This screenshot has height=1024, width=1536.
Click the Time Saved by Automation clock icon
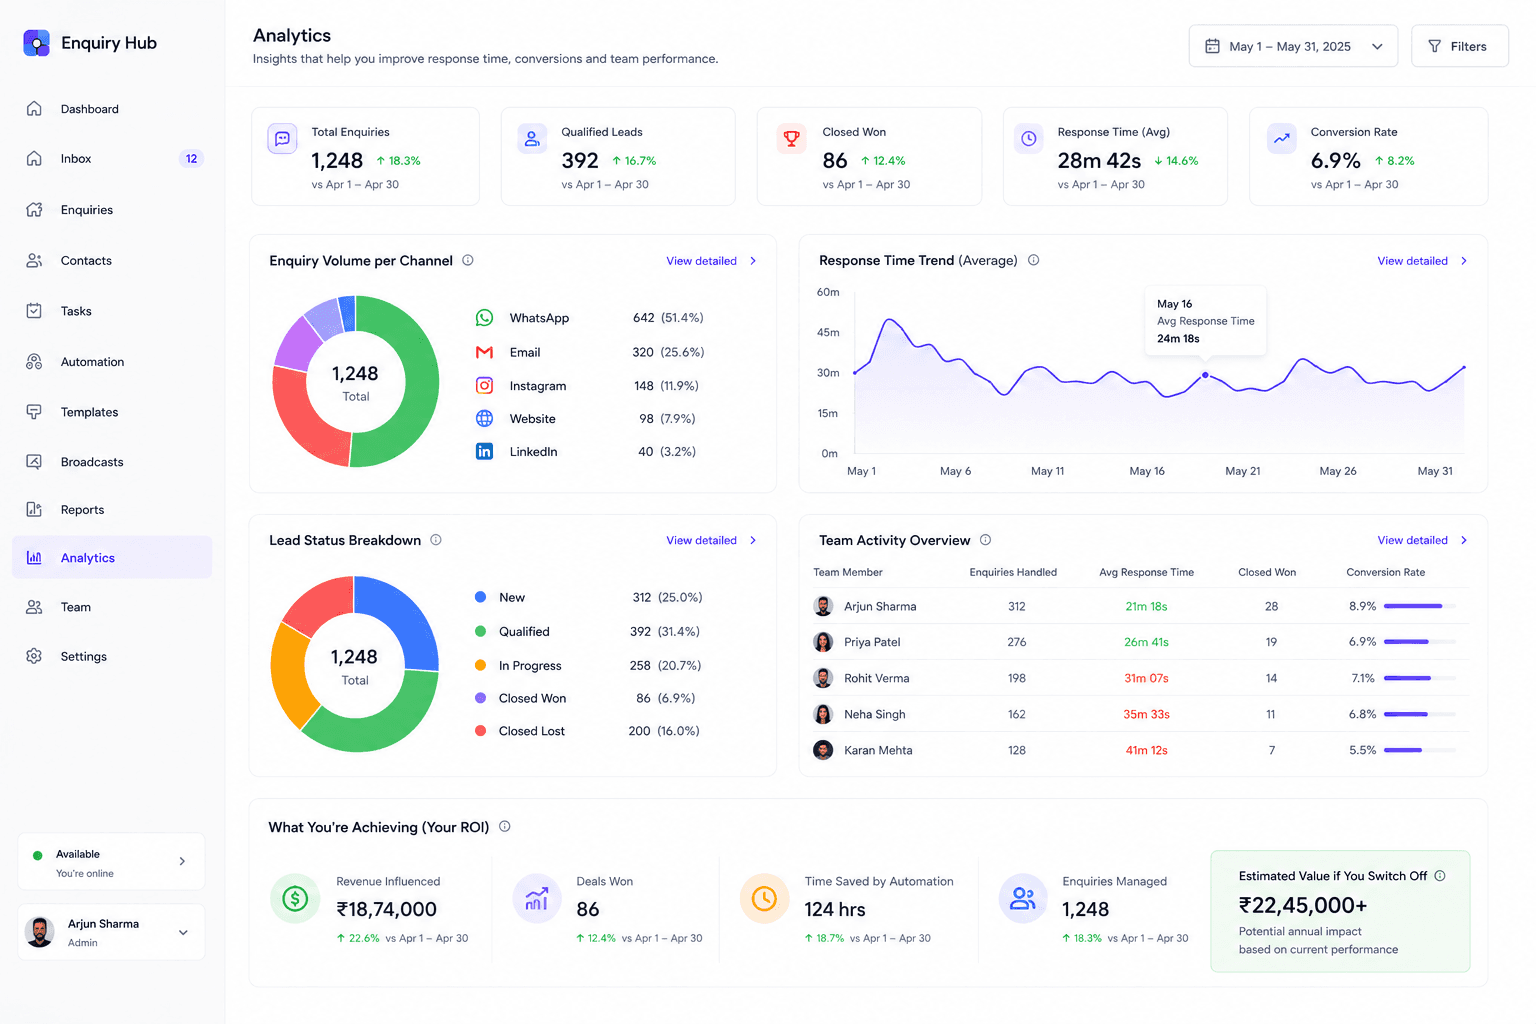pos(764,898)
